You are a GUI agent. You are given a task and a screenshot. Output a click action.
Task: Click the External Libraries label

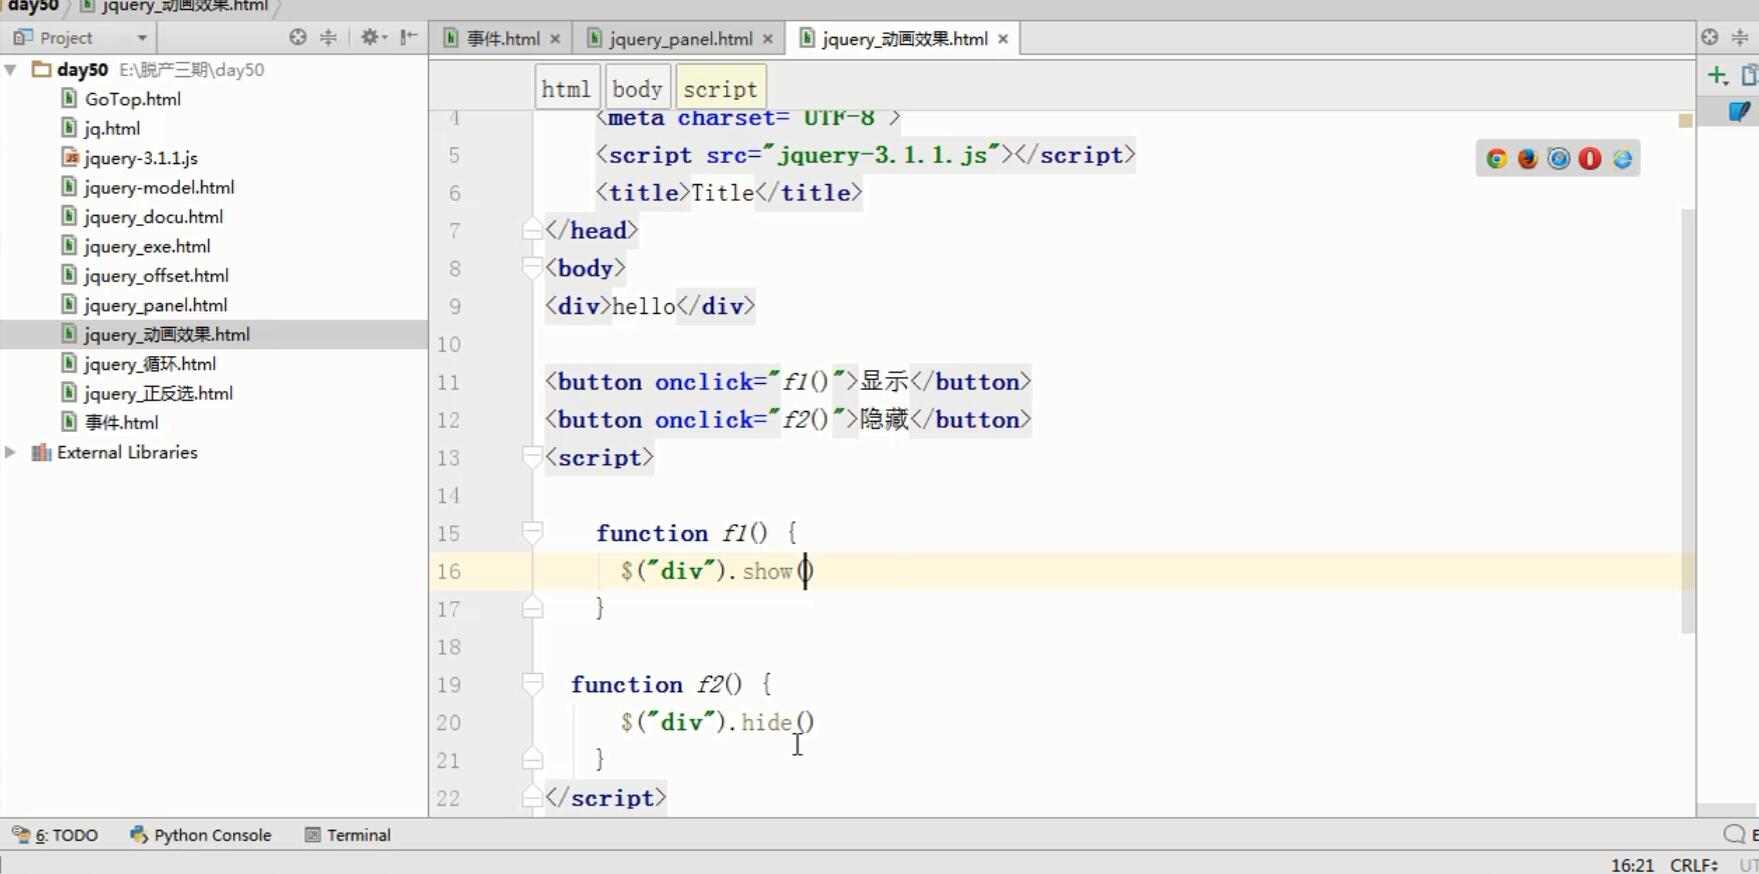pyautogui.click(x=127, y=452)
